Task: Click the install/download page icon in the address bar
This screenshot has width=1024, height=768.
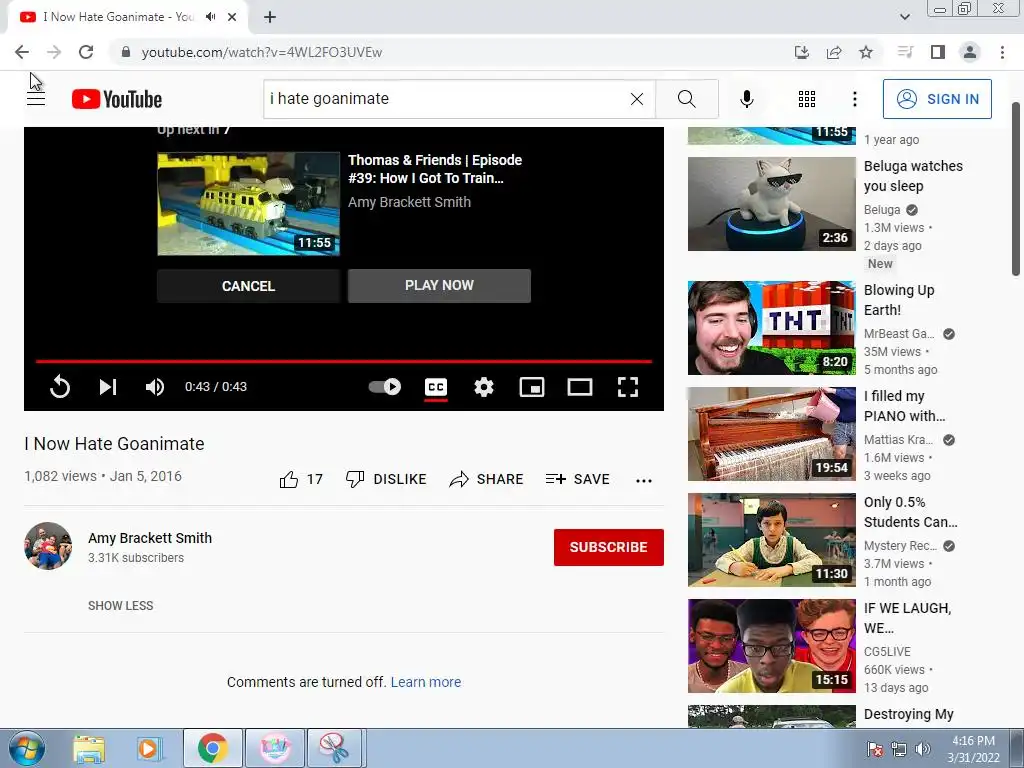Action: coord(801,52)
